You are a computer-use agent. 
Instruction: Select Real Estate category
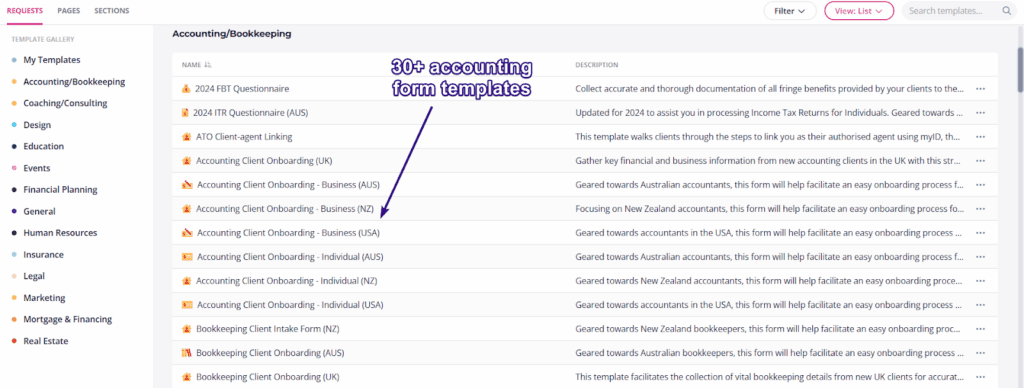coord(46,341)
